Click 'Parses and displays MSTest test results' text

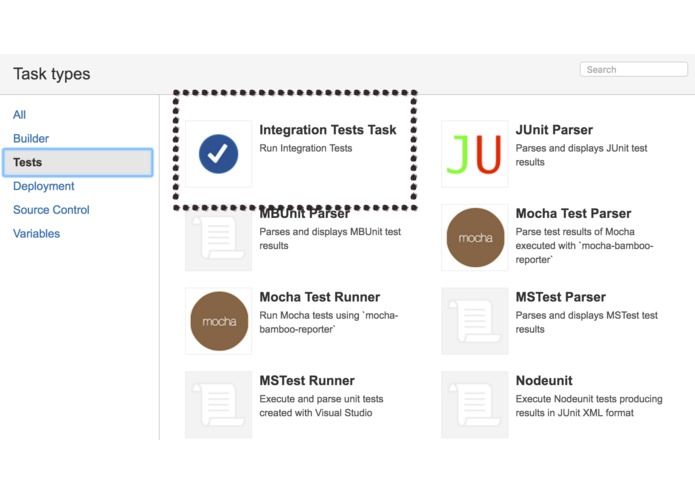pyautogui.click(x=586, y=322)
